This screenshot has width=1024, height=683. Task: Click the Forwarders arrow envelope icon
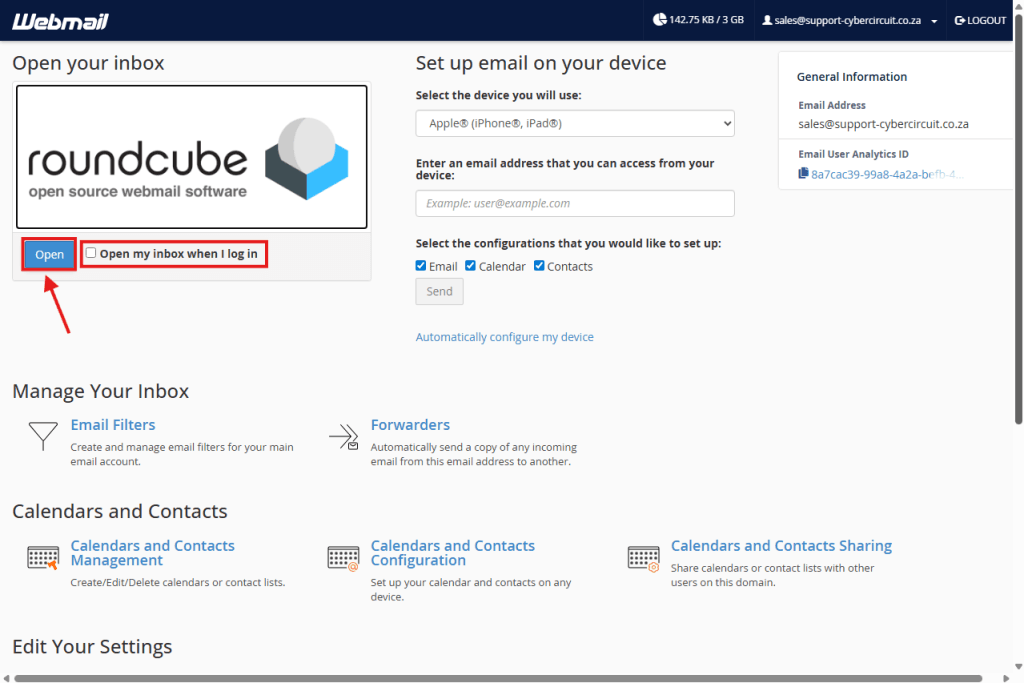point(343,437)
